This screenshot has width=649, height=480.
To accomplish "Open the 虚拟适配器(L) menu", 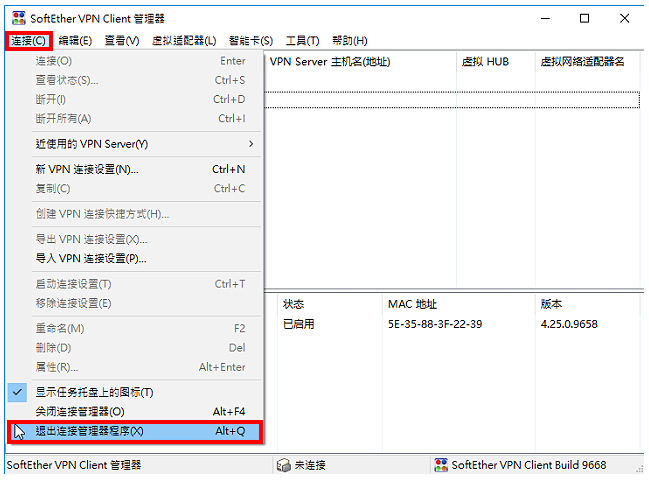I will (184, 41).
